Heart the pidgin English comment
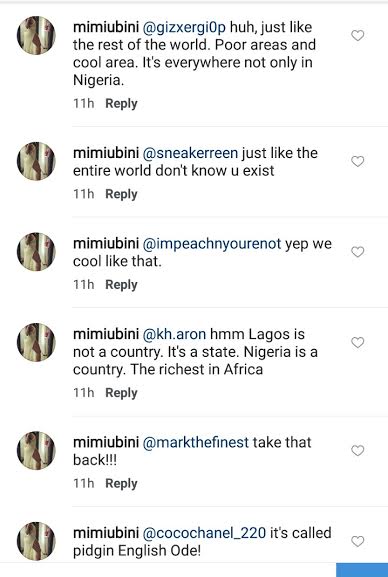 [357, 541]
